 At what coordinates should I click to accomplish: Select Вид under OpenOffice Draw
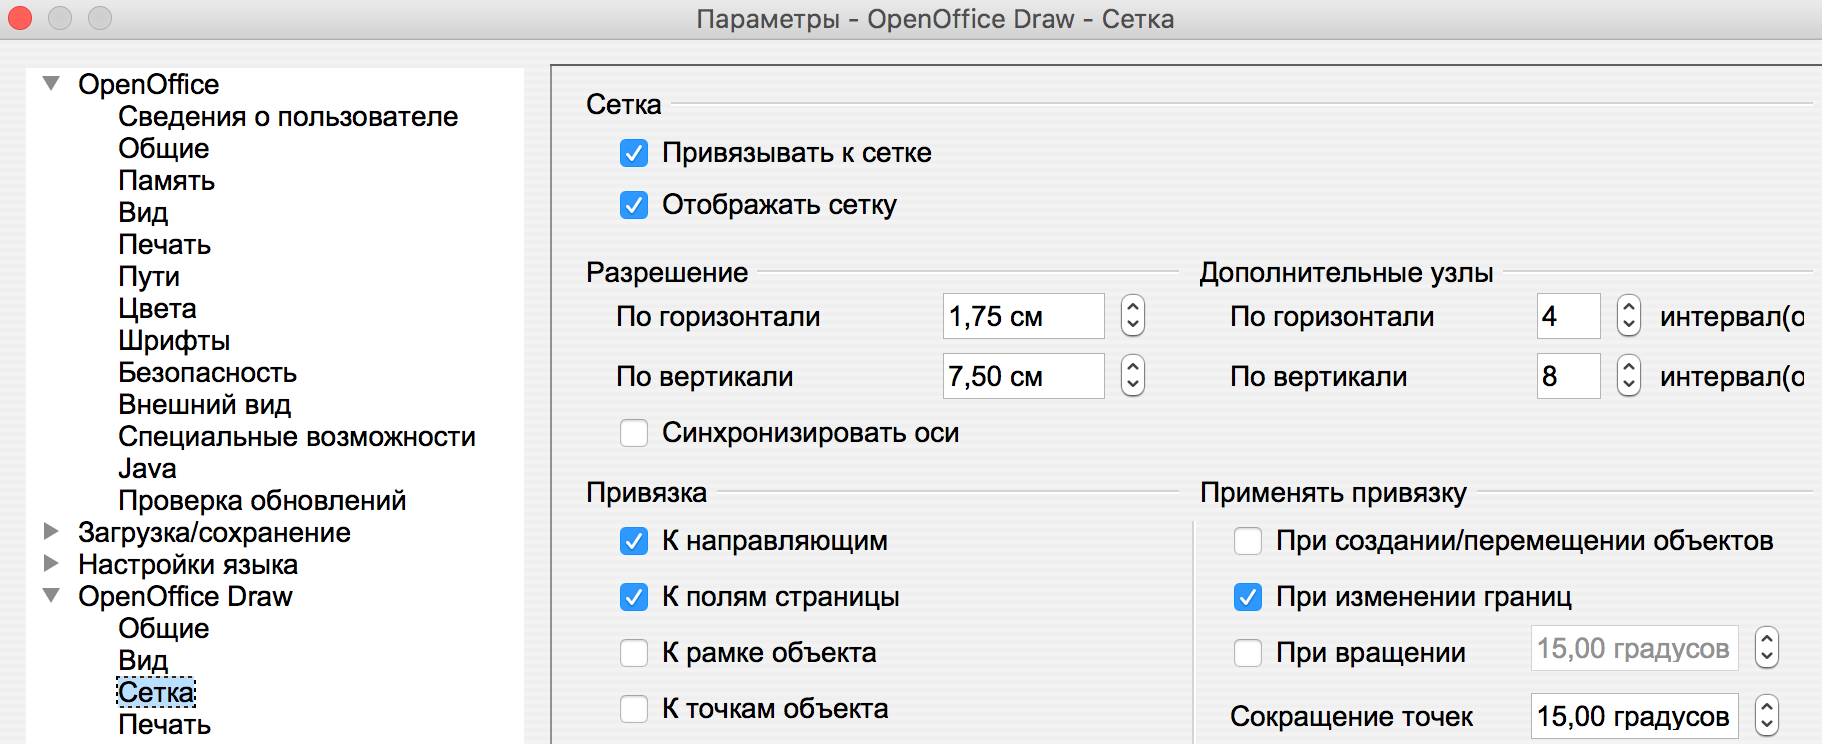[x=143, y=660]
